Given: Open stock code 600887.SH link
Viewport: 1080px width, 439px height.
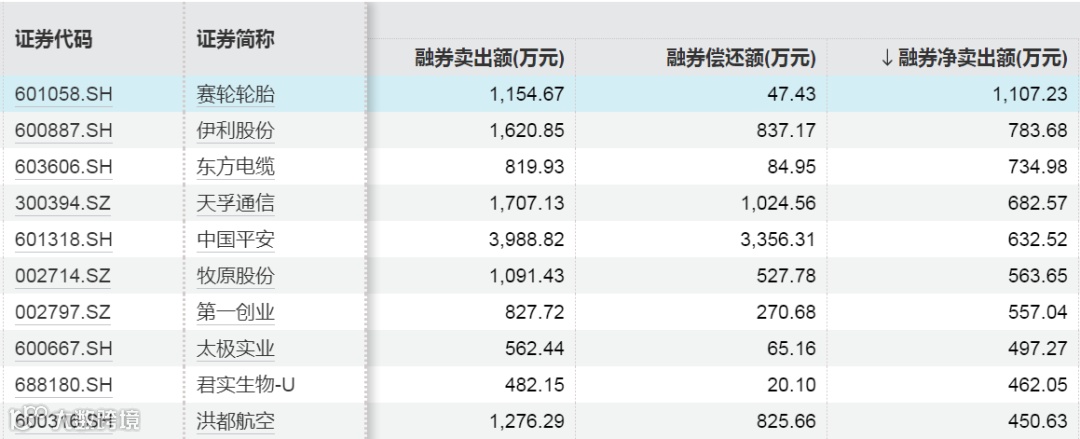Looking at the screenshot, I should click(63, 130).
